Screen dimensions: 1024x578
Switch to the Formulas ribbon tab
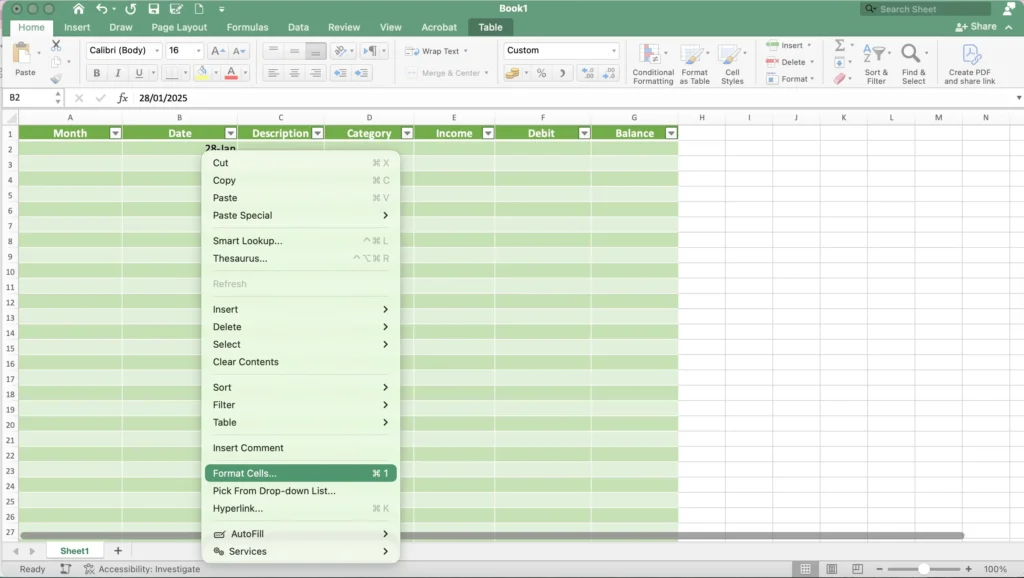(x=247, y=27)
